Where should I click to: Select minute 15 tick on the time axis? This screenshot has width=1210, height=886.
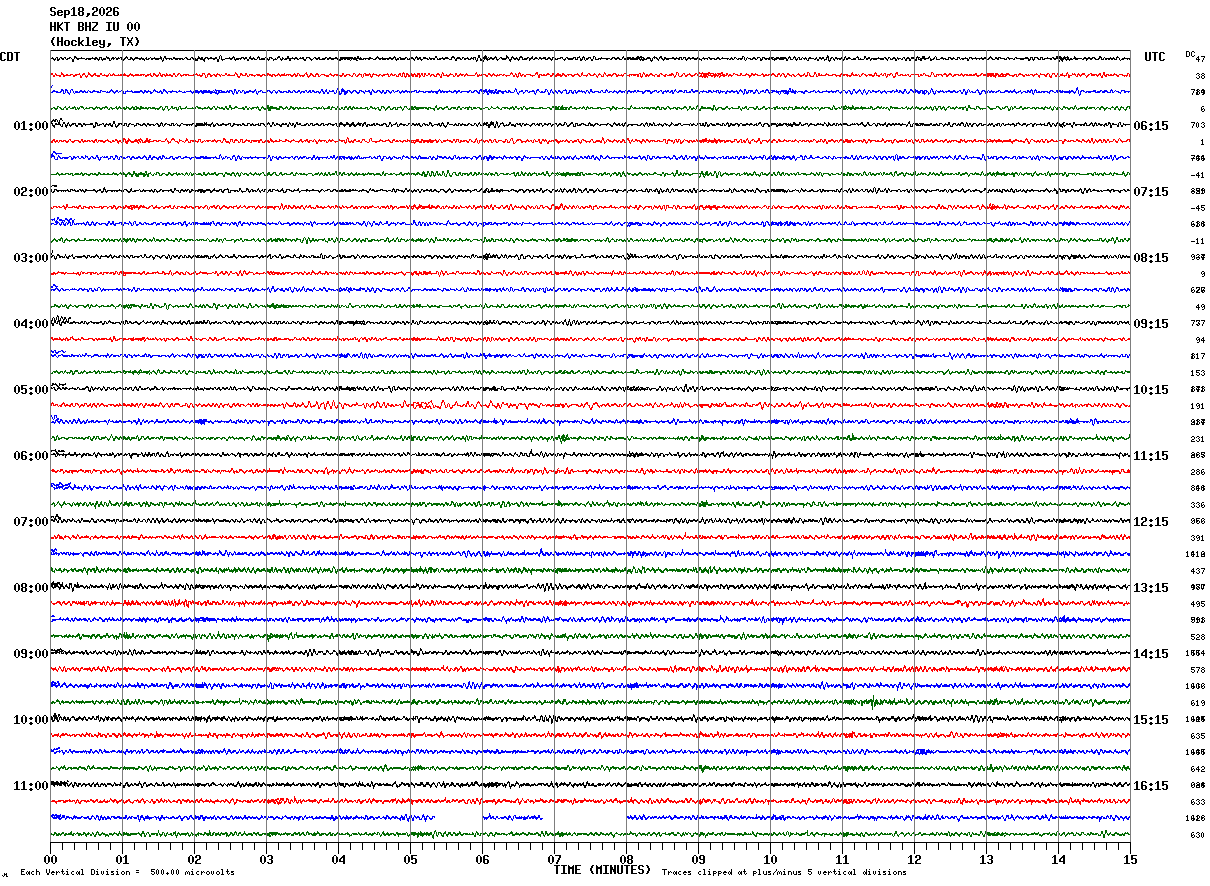1130,859
